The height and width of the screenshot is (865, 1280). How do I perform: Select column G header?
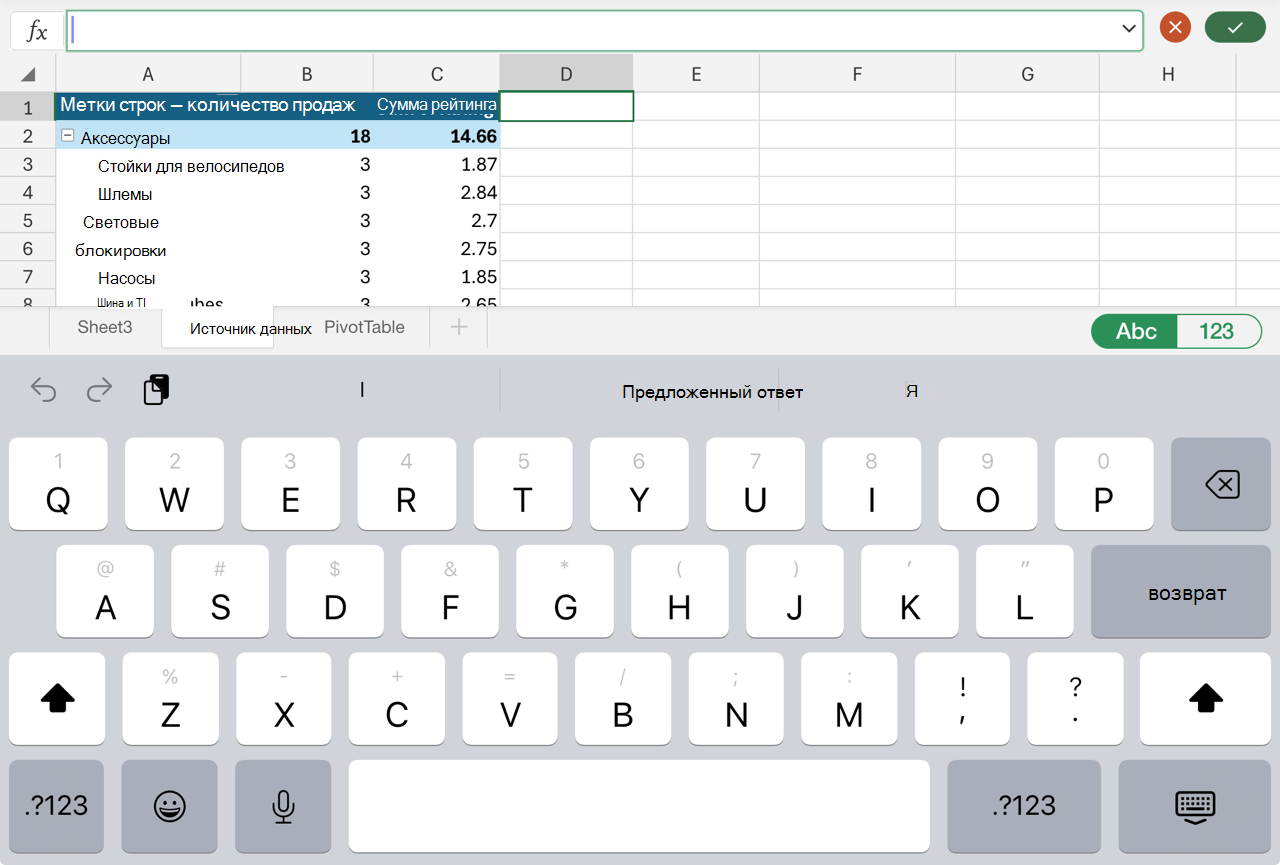point(1028,74)
